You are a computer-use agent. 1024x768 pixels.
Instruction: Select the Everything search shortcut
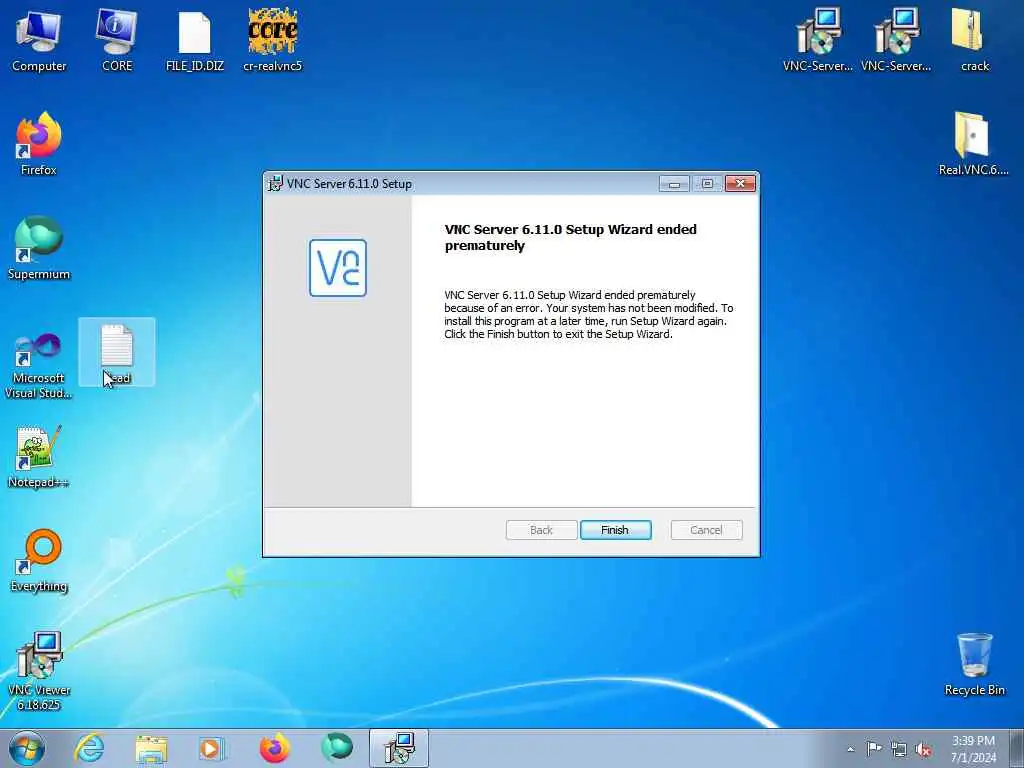click(39, 561)
